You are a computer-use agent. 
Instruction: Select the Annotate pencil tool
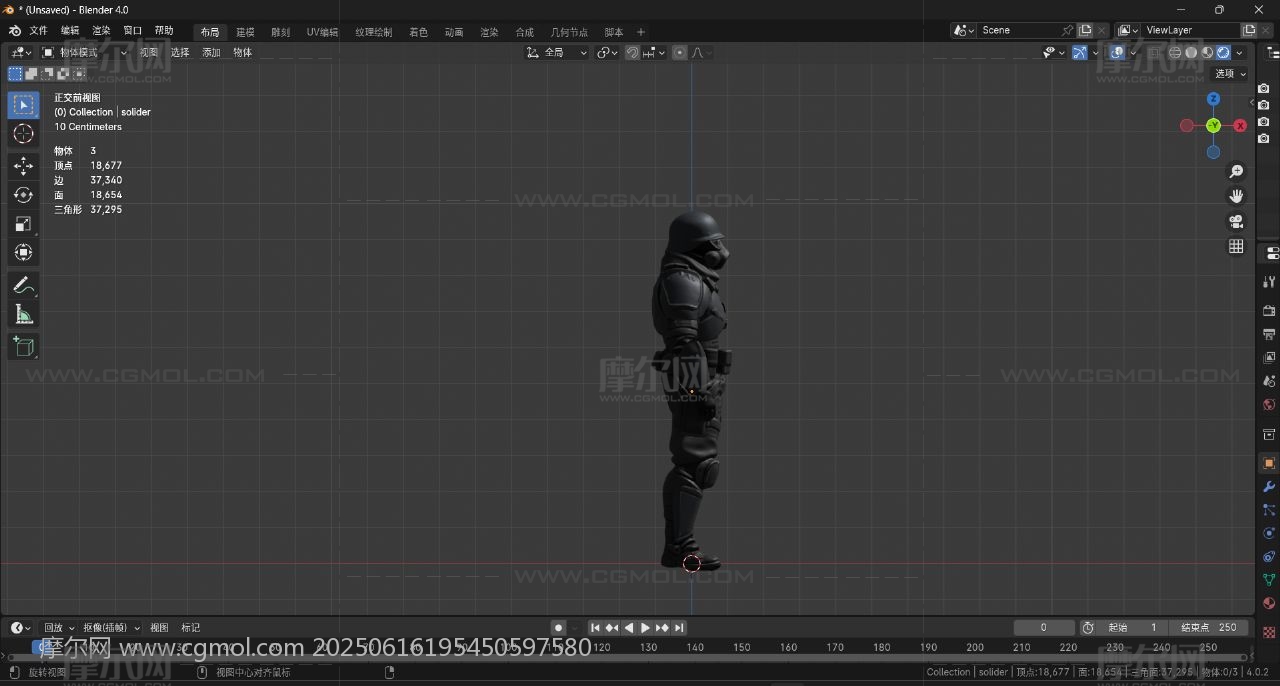click(x=23, y=285)
